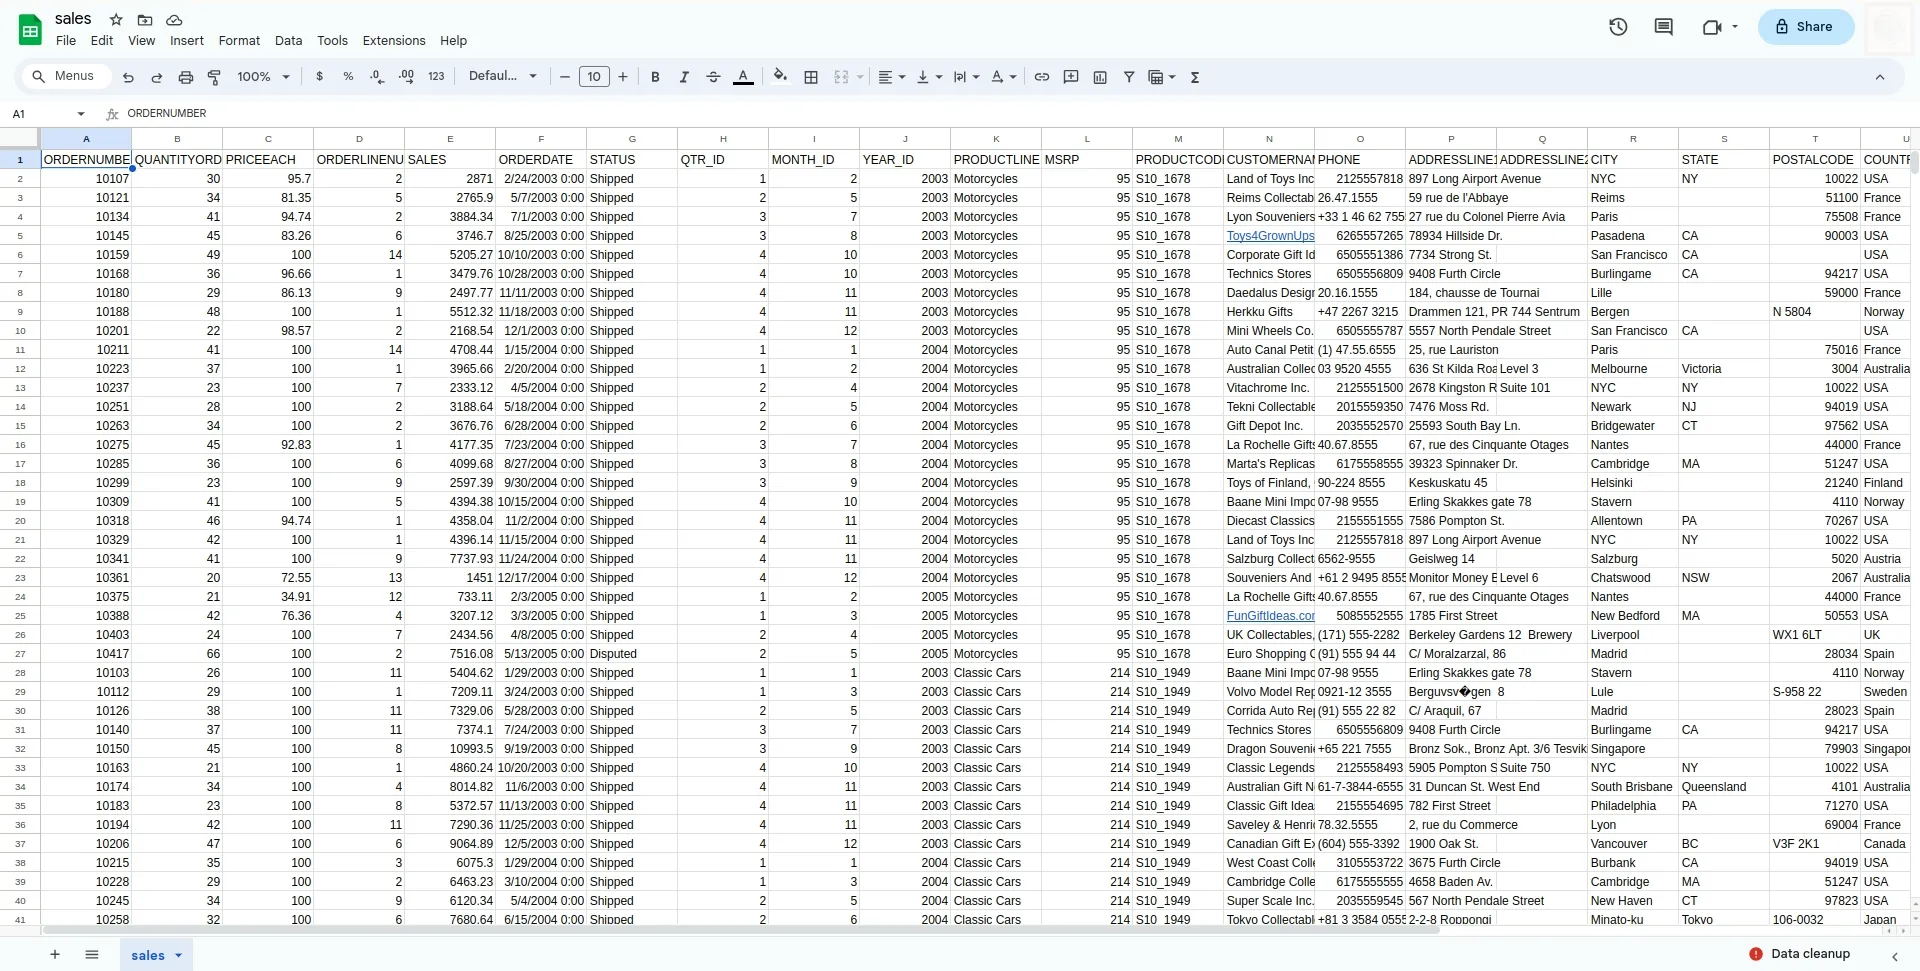The width and height of the screenshot is (1920, 971).
Task: Open Toys4GrownUps link in CUSTOMERNAME column
Action: pos(1270,236)
